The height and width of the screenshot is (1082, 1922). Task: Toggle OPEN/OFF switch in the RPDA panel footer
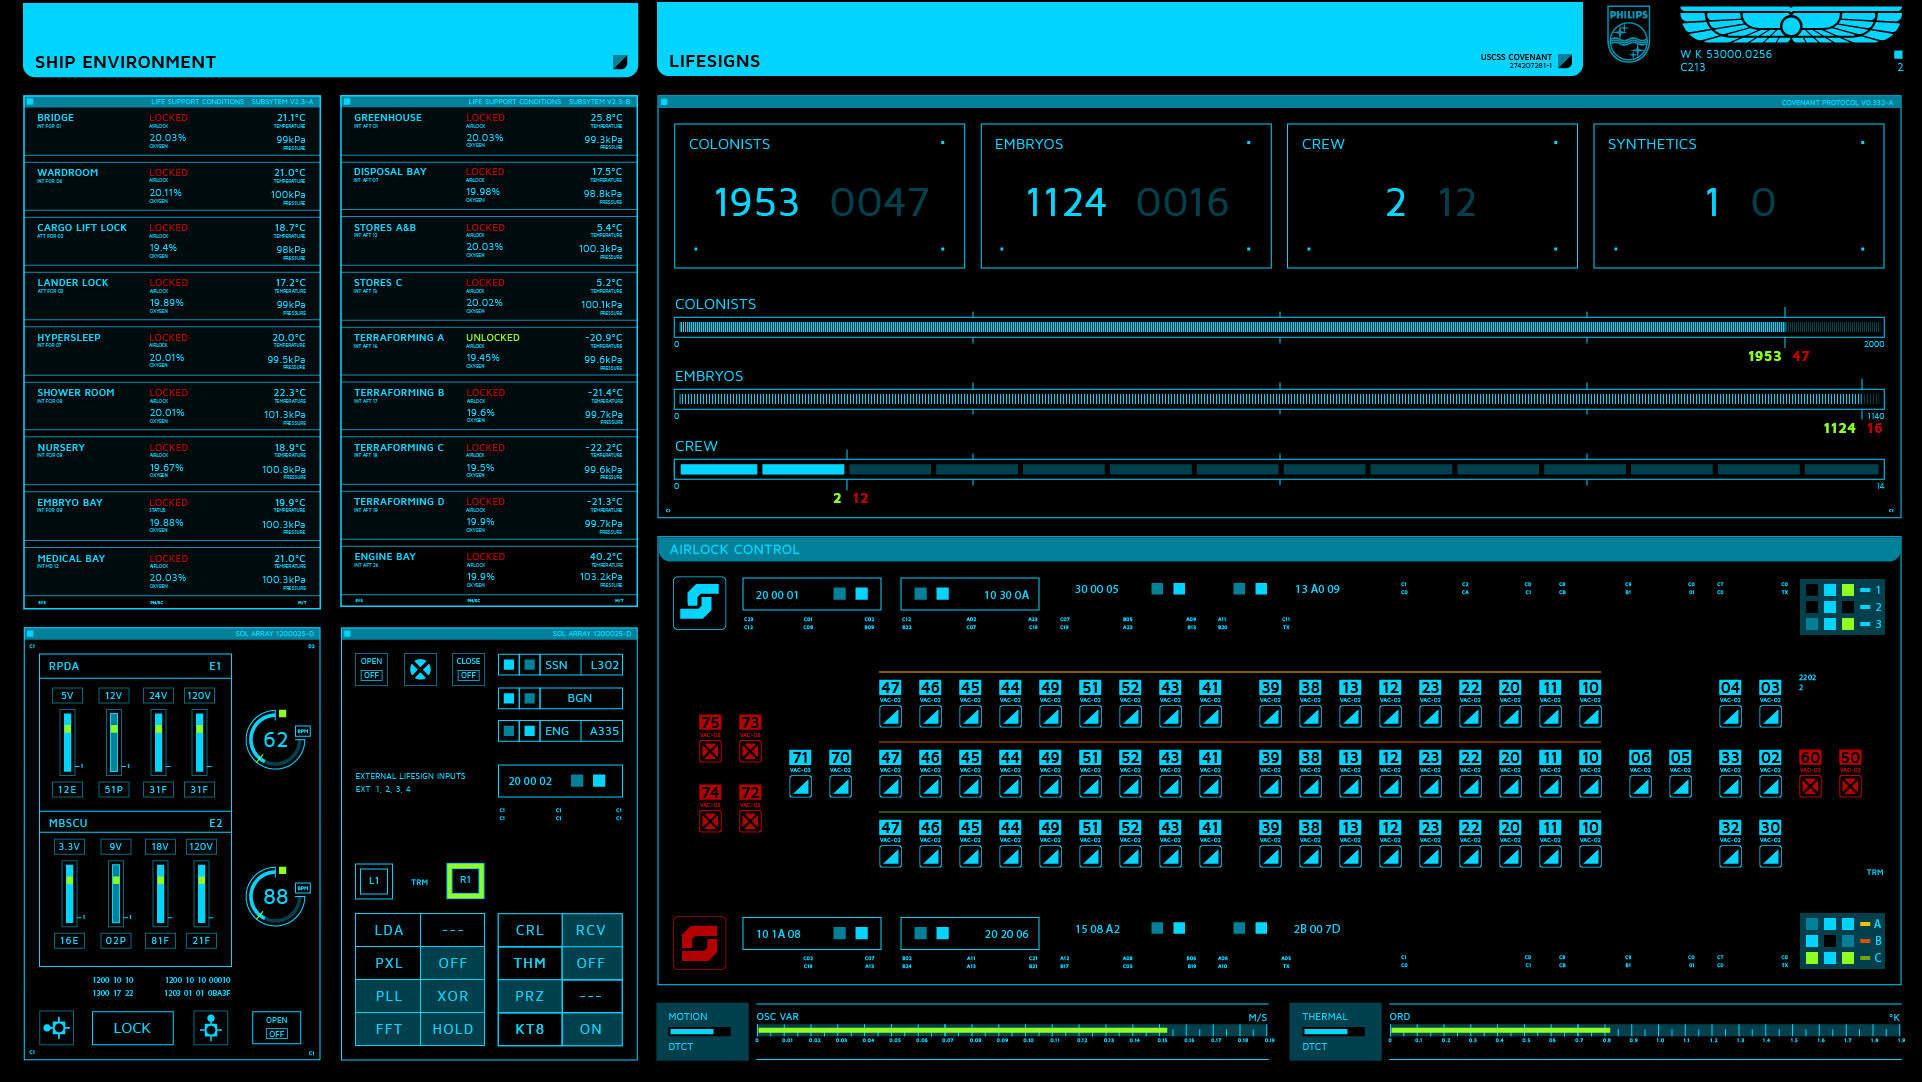tap(277, 1027)
